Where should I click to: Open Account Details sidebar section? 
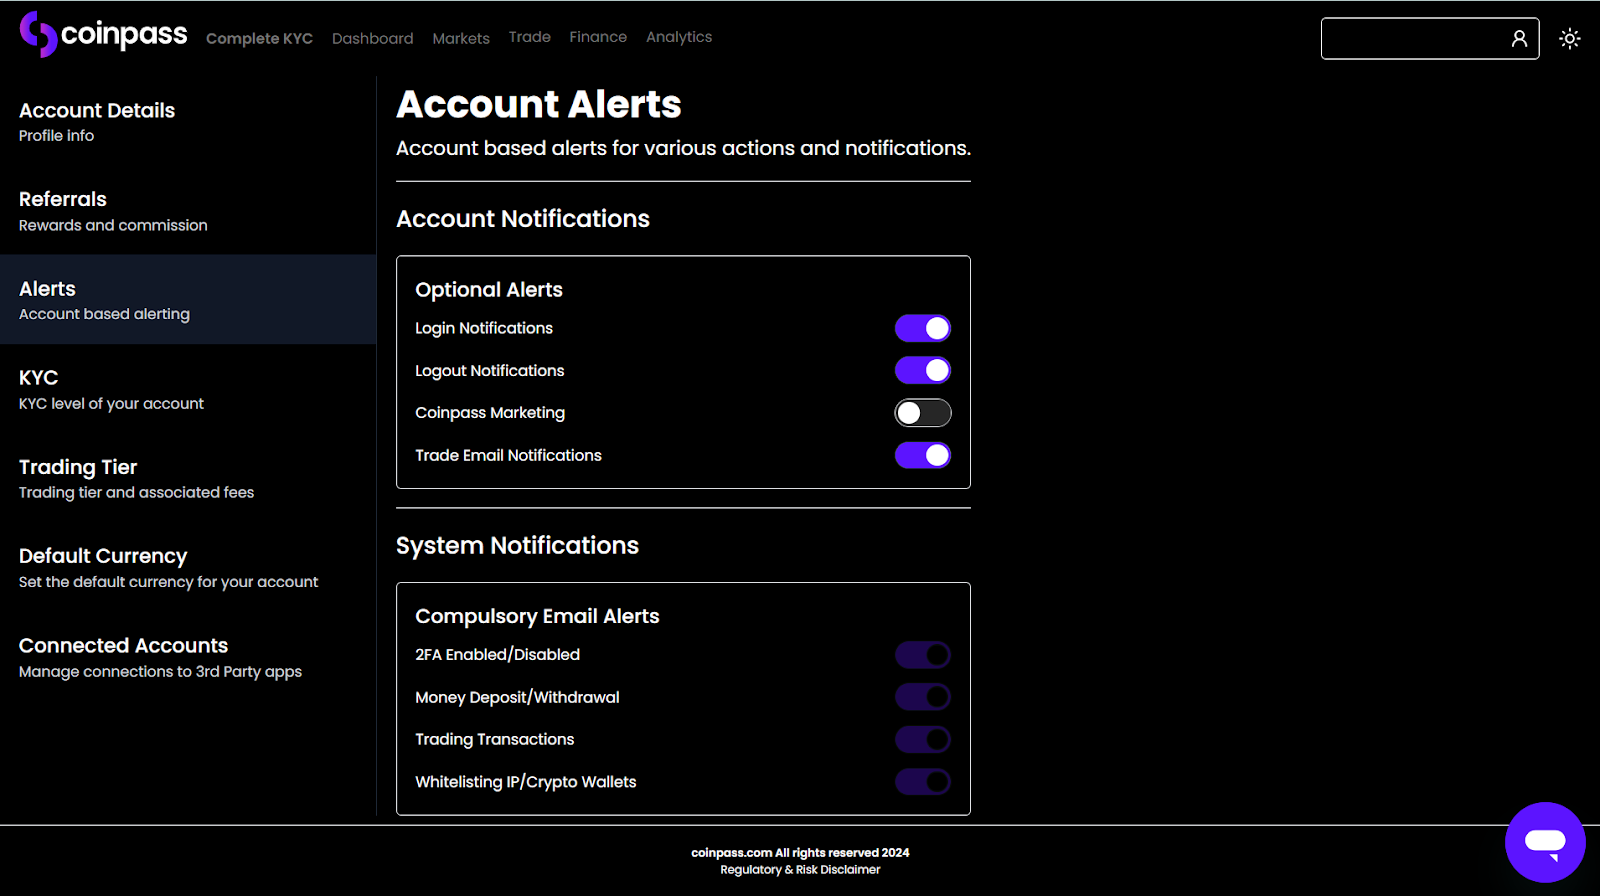point(97,121)
